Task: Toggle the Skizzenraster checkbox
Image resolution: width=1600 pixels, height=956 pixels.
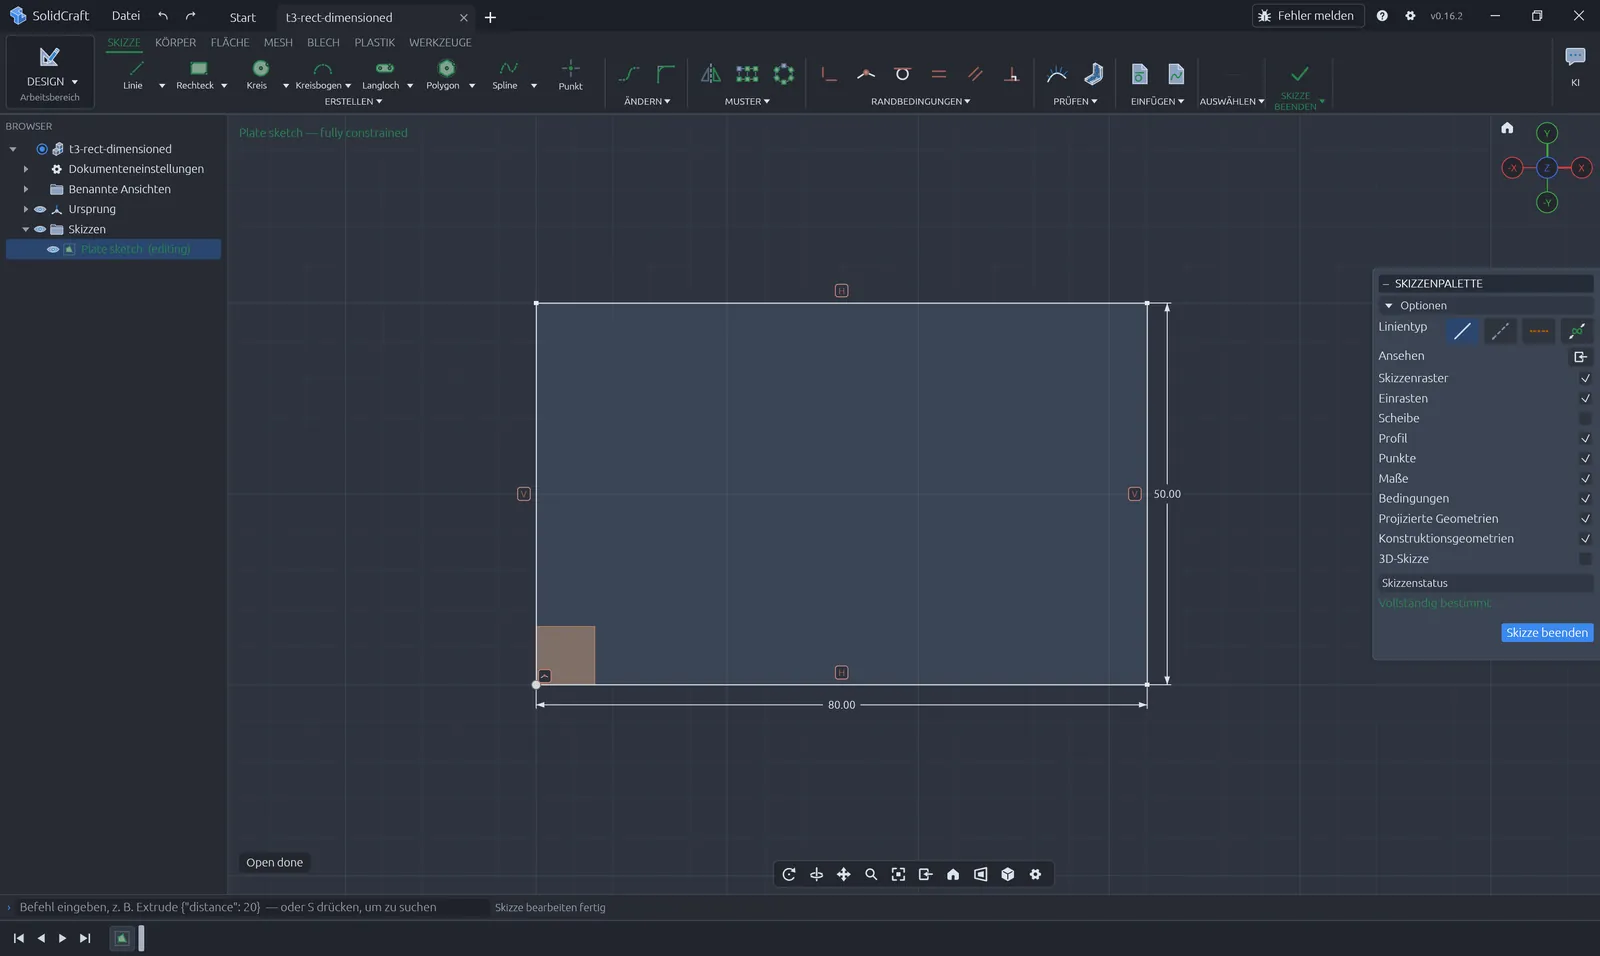Action: click(1585, 378)
